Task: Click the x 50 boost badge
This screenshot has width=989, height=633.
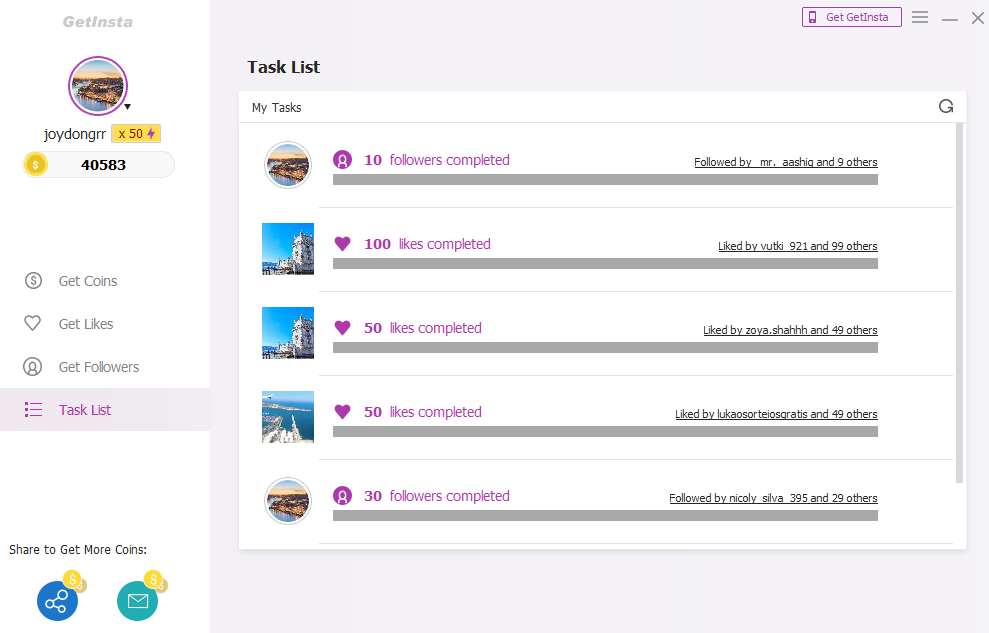Action: click(x=135, y=134)
